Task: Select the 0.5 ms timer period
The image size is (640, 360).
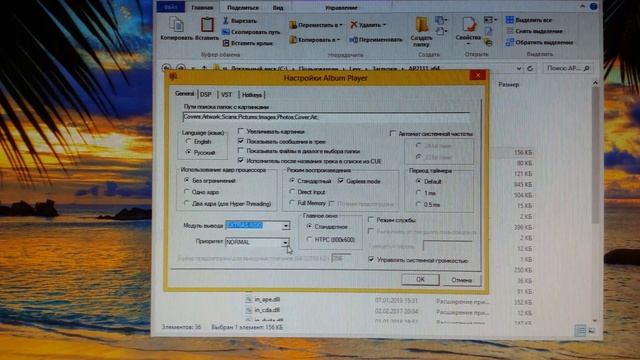Action: (x=418, y=204)
